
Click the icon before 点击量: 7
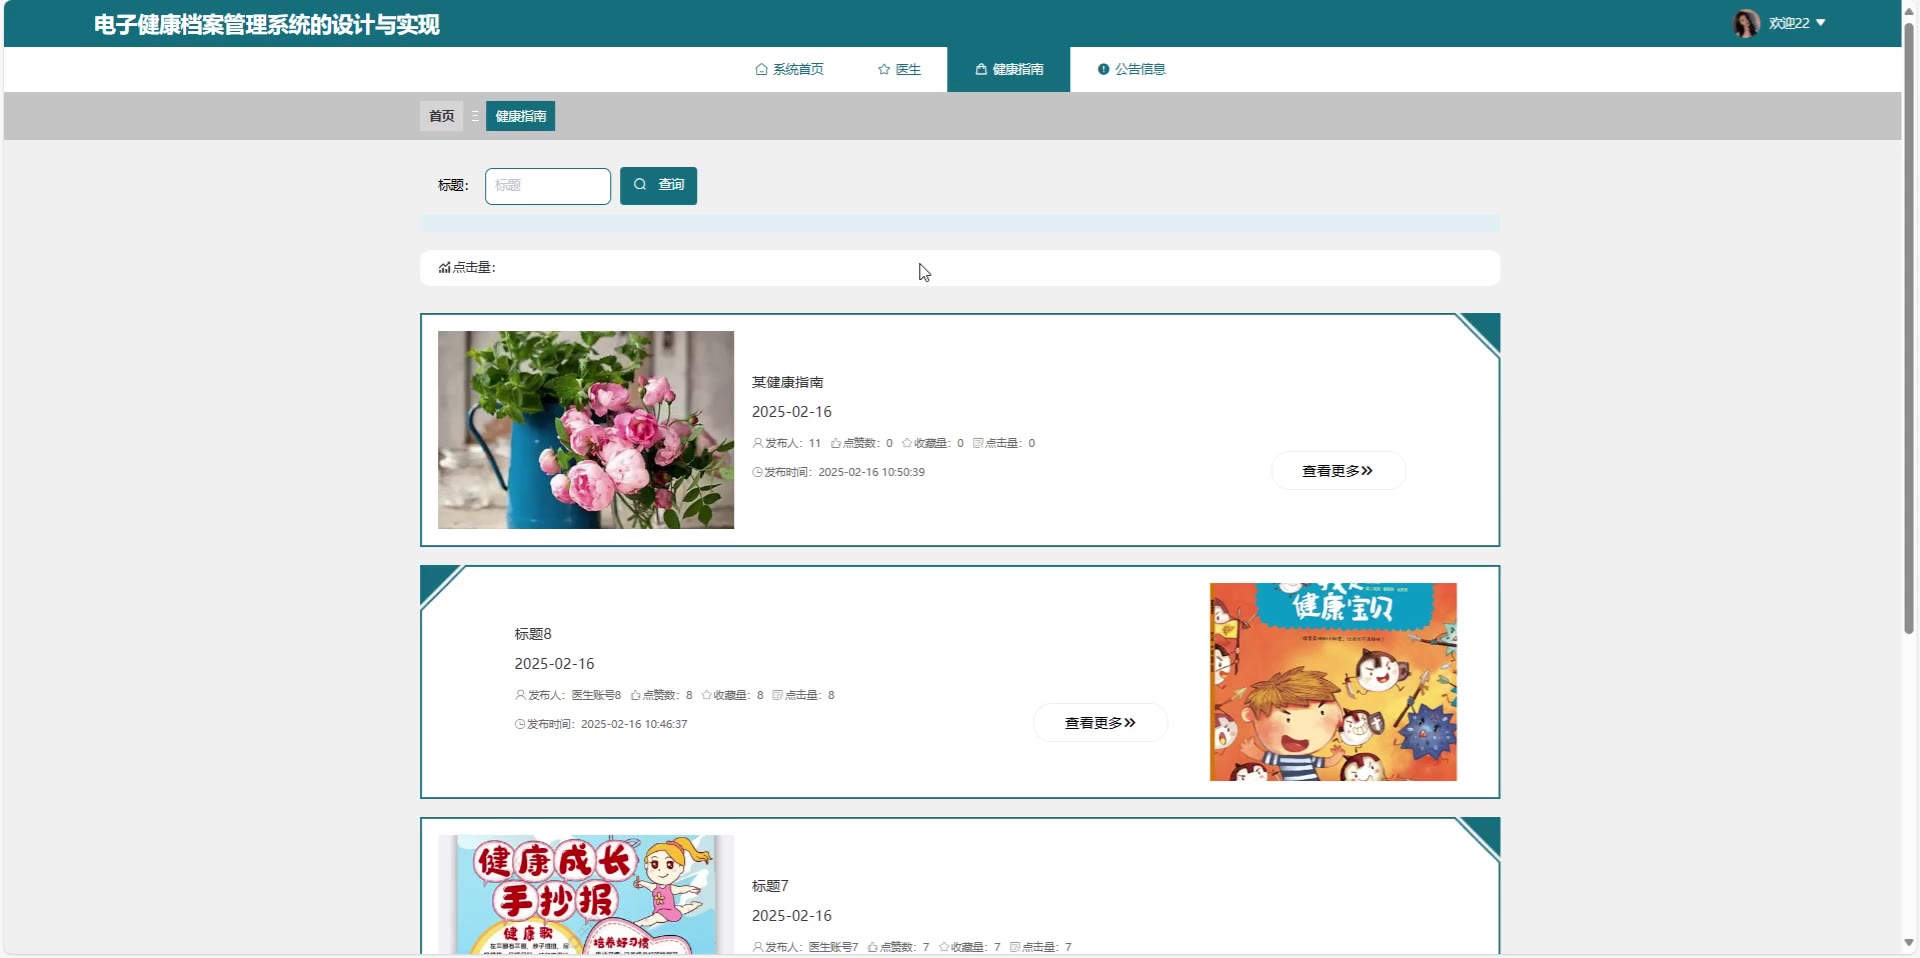point(1014,947)
